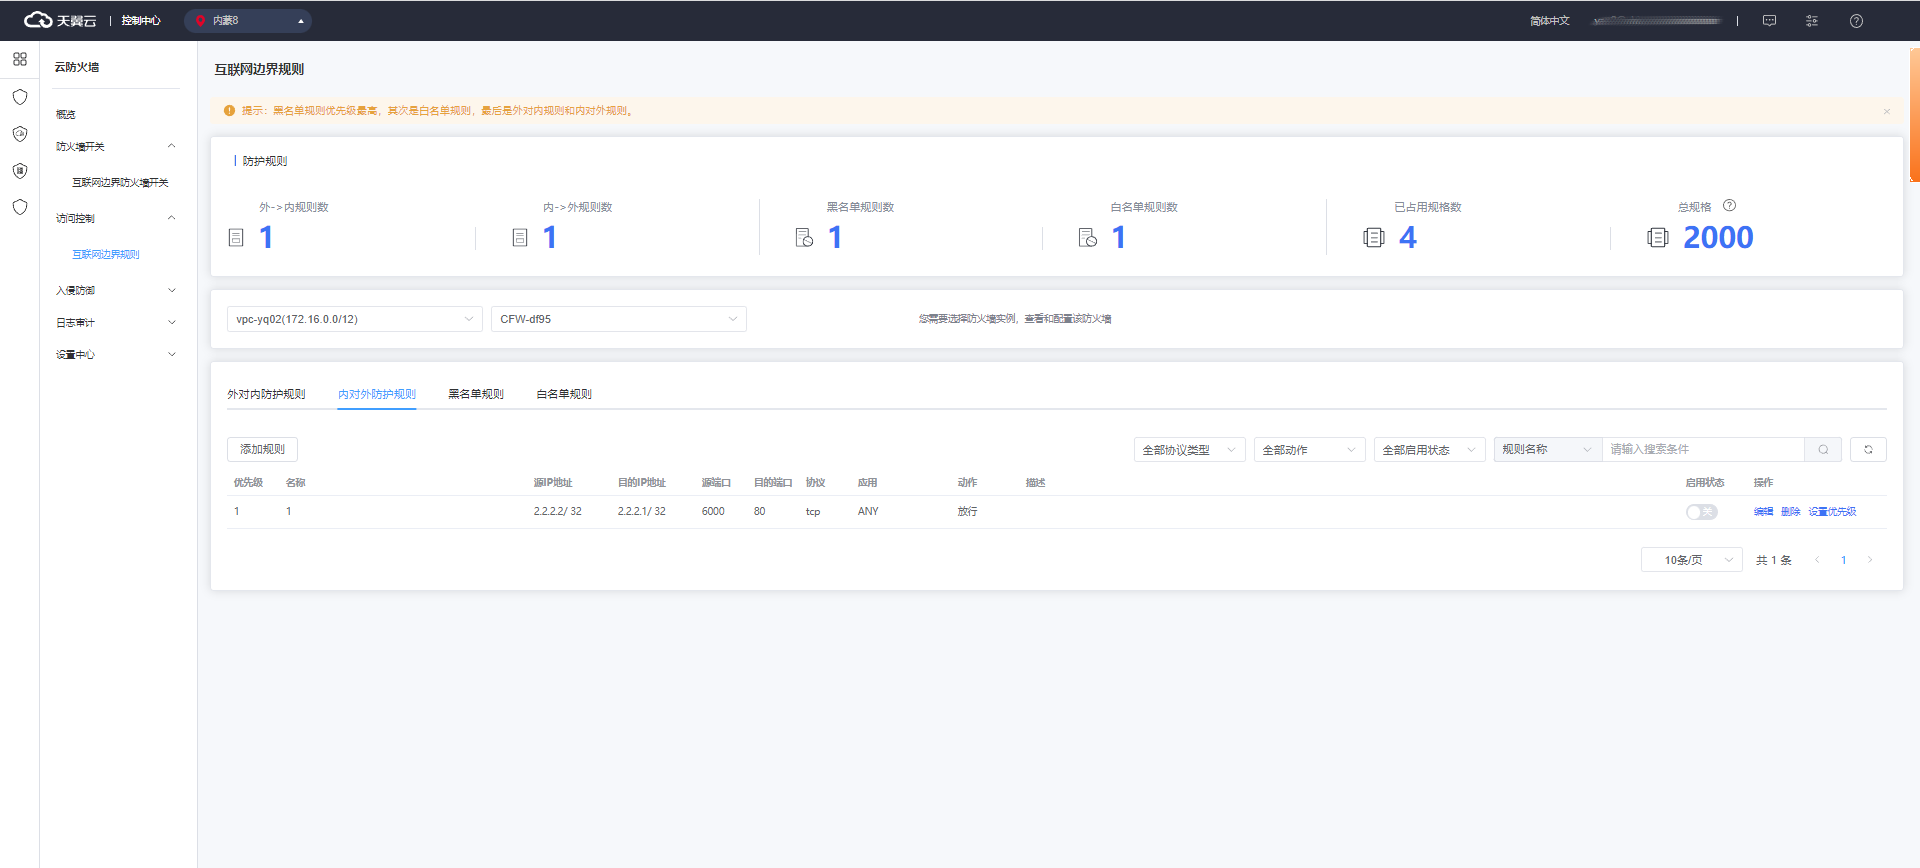Click the warning icon in the tip banner
Image resolution: width=1920 pixels, height=868 pixels.
[229, 111]
